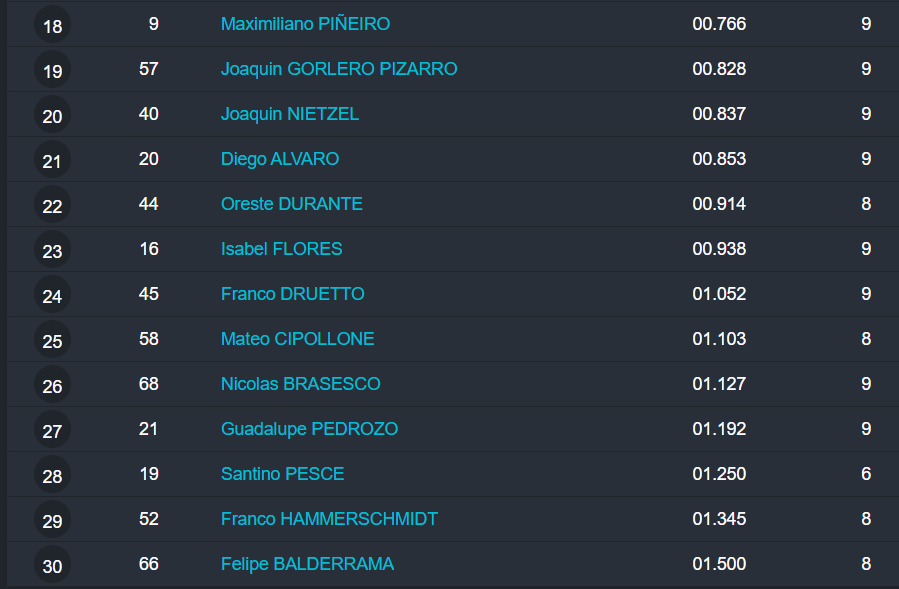The image size is (899, 589).
Task: Click car number 57 in row 19
Action: point(149,69)
